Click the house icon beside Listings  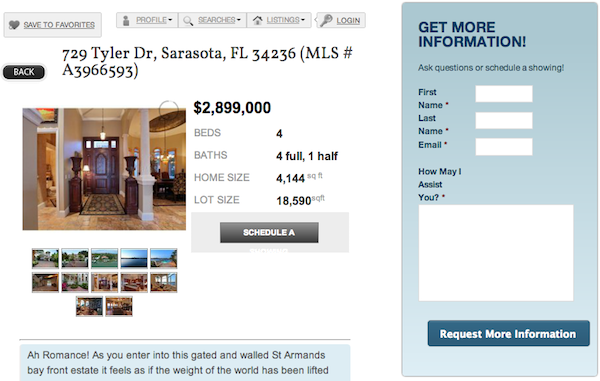point(258,20)
